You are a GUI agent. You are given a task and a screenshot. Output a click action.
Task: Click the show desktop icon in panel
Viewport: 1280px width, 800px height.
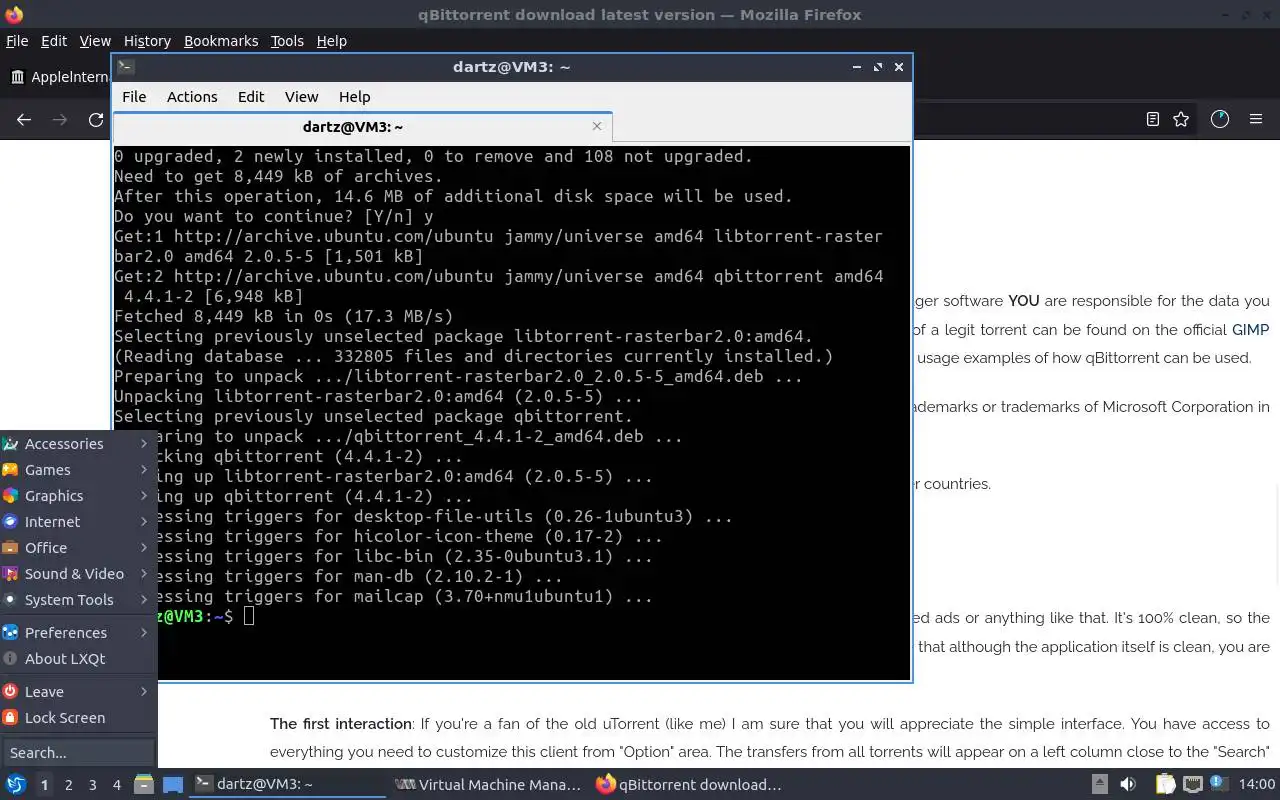[x=173, y=784]
